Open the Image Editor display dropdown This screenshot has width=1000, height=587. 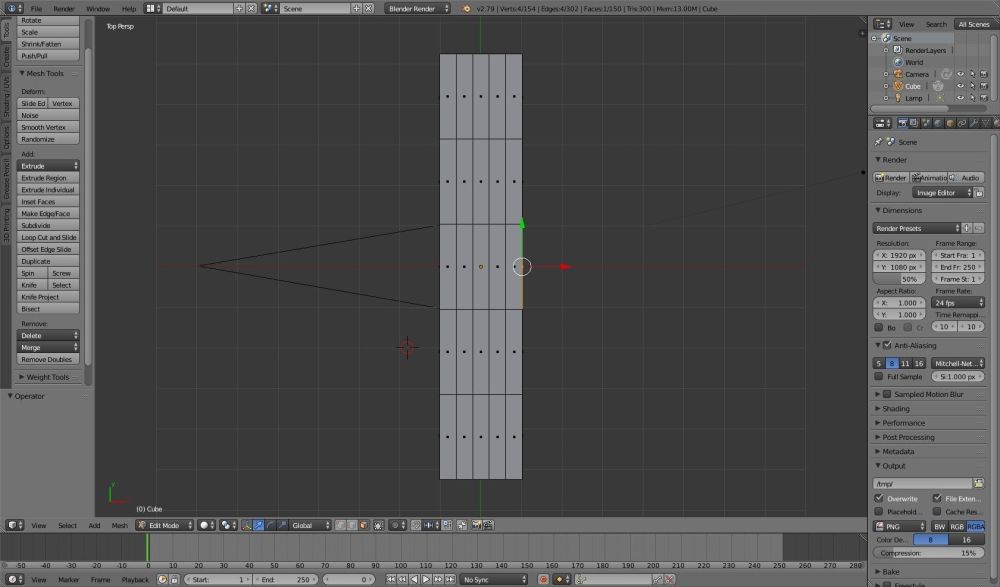(x=942, y=193)
